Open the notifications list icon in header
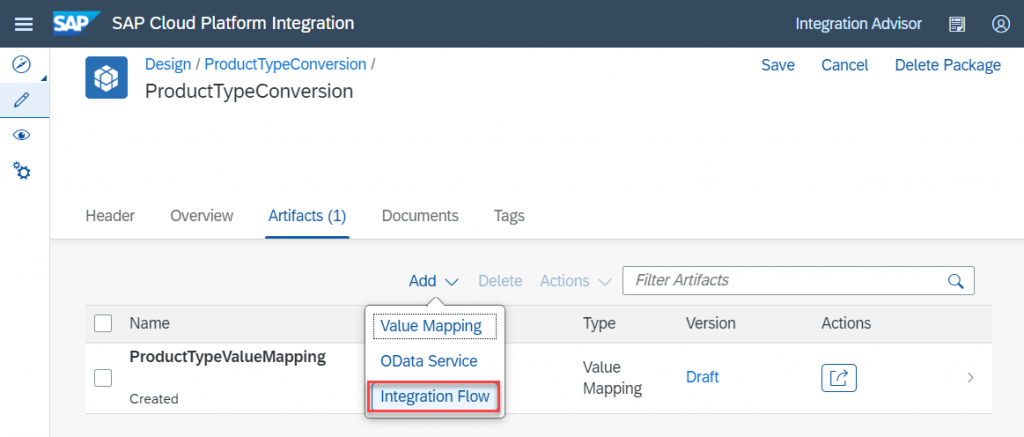This screenshot has width=1024, height=437. [957, 24]
